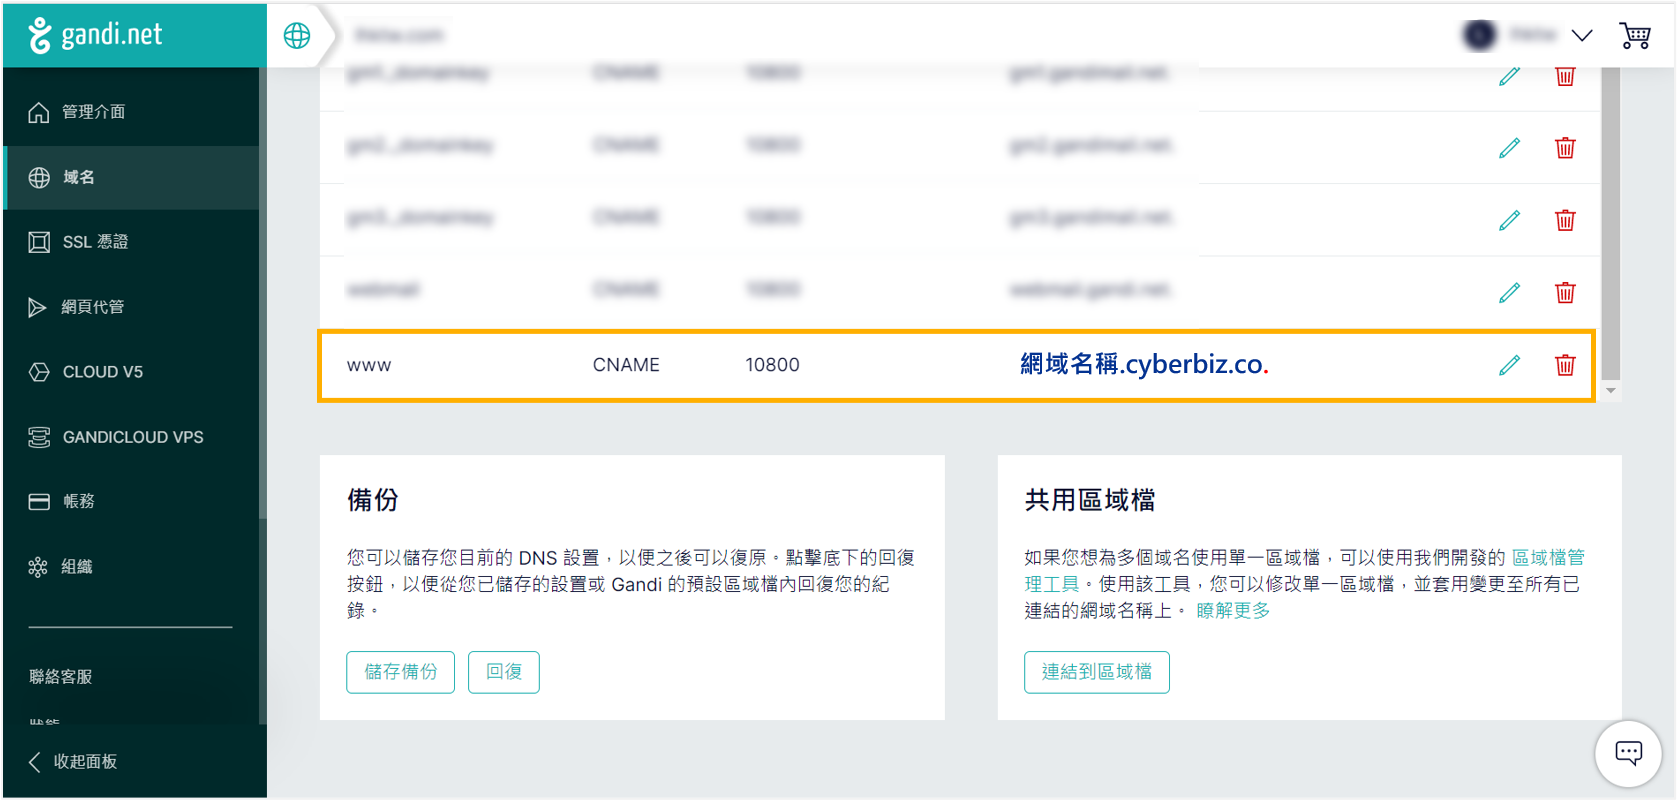
Task: Click the 備份 section heading
Action: pyautogui.click(x=373, y=500)
